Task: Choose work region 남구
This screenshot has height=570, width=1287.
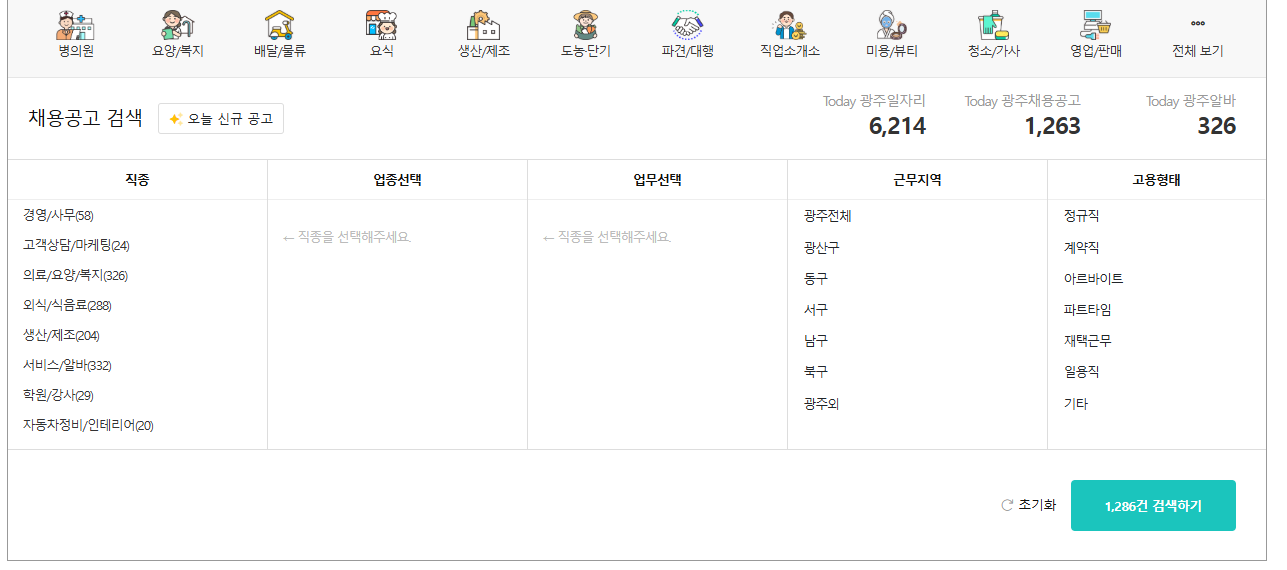Action: pyautogui.click(x=815, y=340)
